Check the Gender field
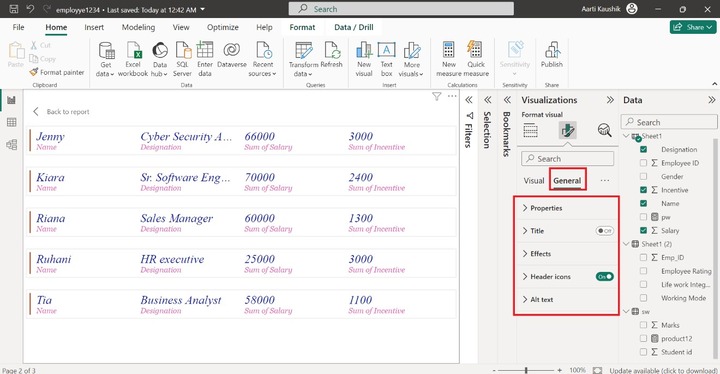720x374 pixels. (x=643, y=176)
